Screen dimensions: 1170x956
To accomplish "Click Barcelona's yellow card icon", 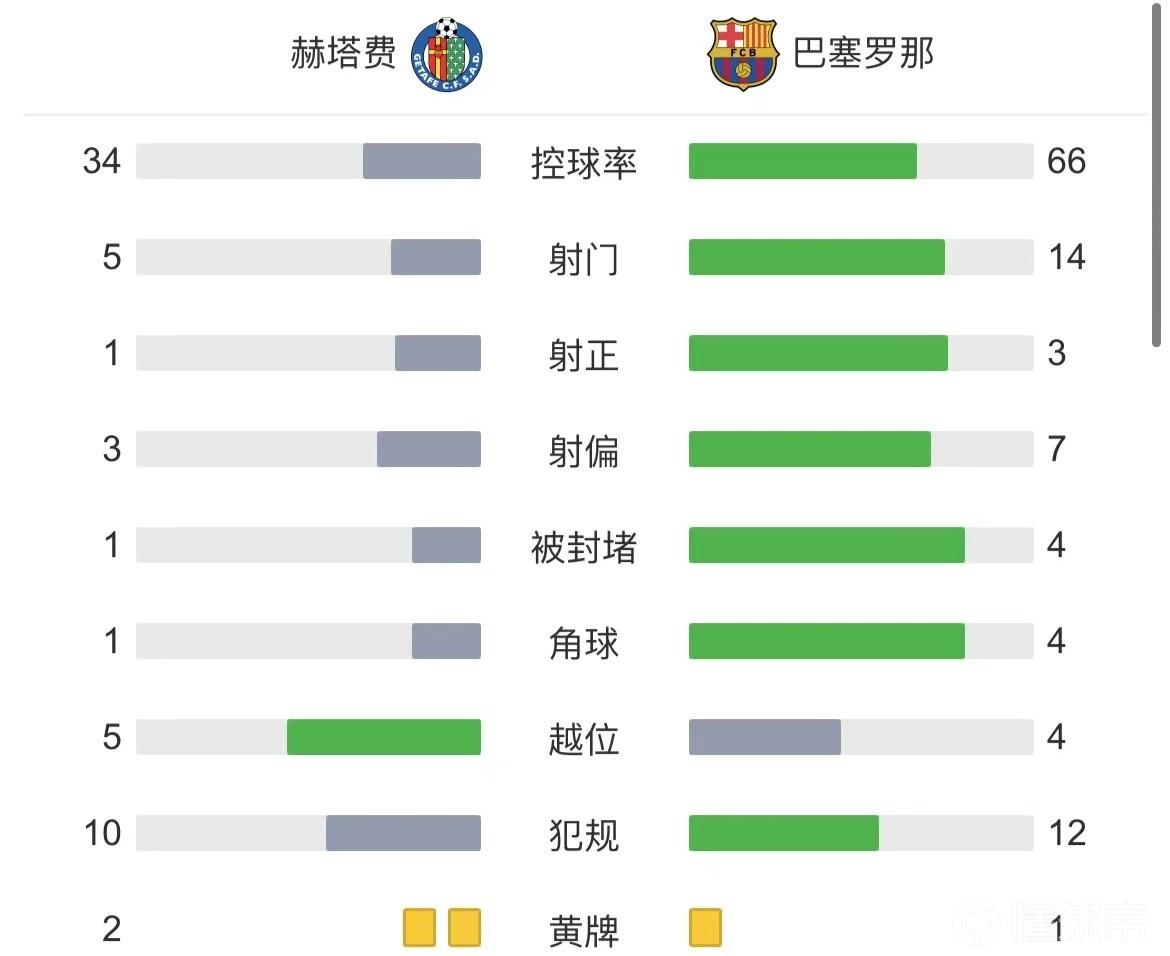I will [x=705, y=927].
